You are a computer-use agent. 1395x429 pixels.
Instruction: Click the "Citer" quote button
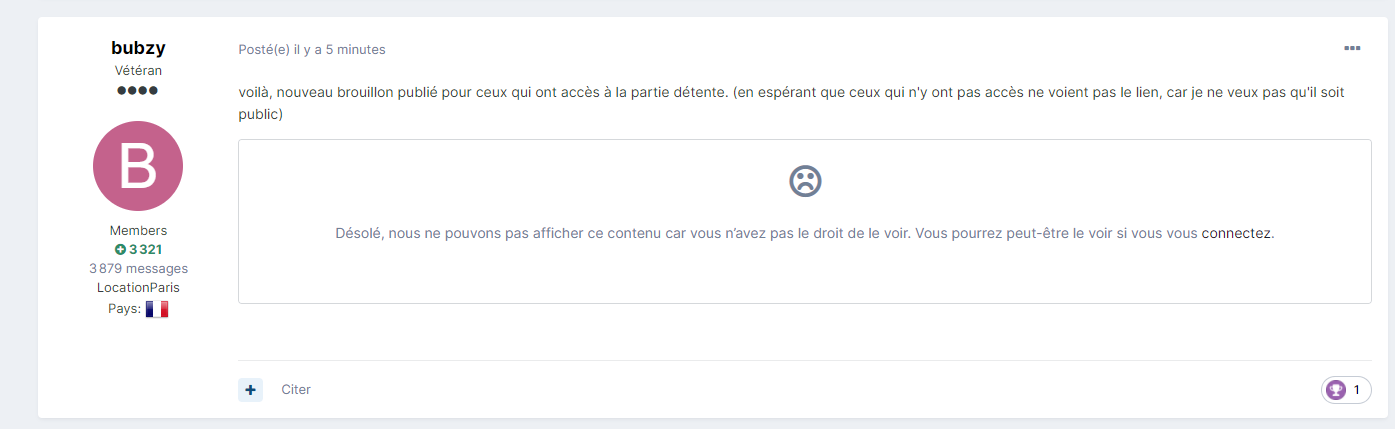click(x=296, y=389)
